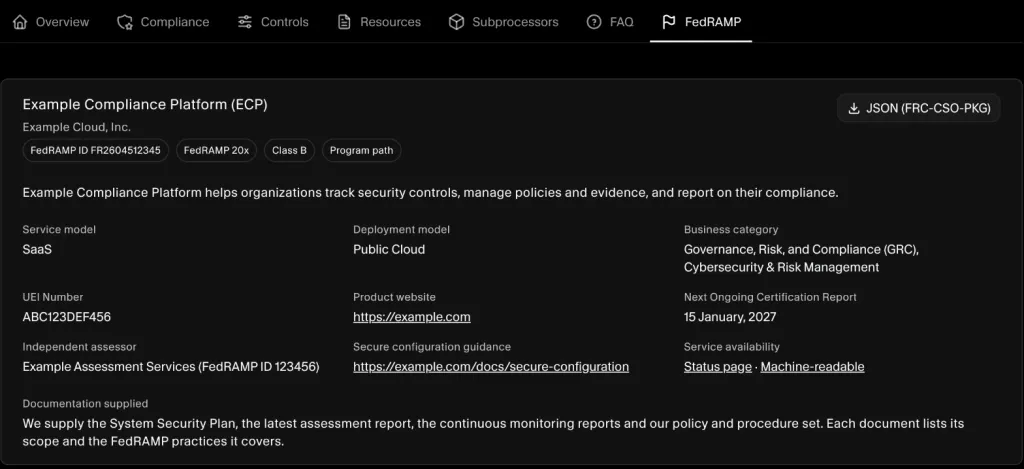Click the 15 January, 2027 date
The width and height of the screenshot is (1024, 469).
(x=730, y=317)
